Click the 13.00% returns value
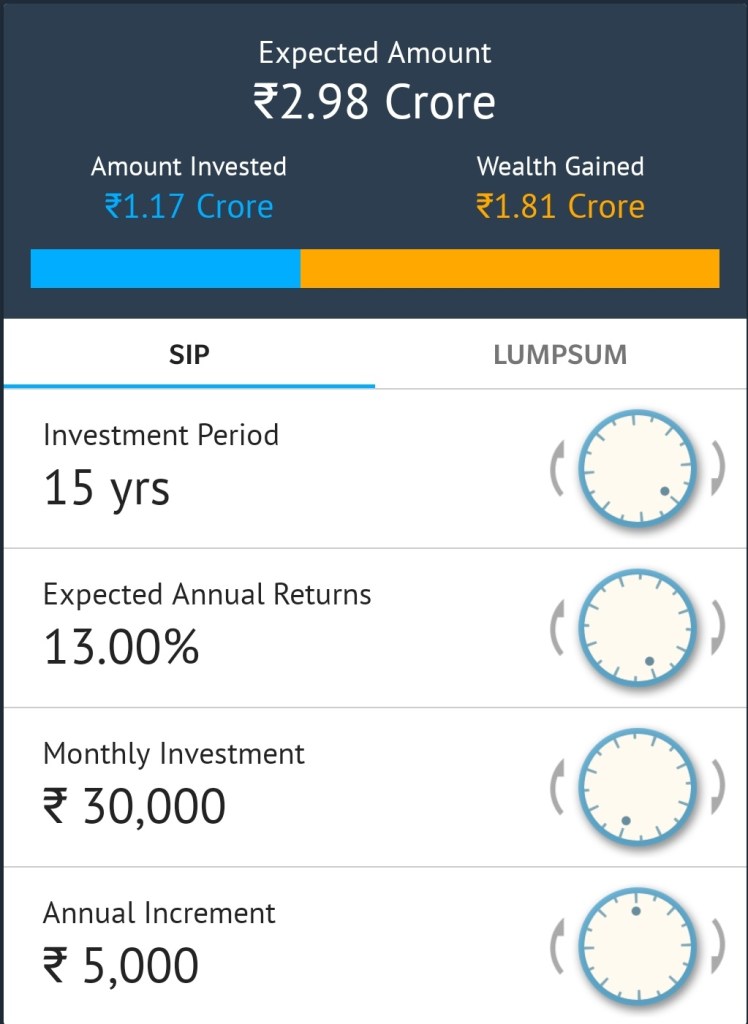 click(121, 648)
